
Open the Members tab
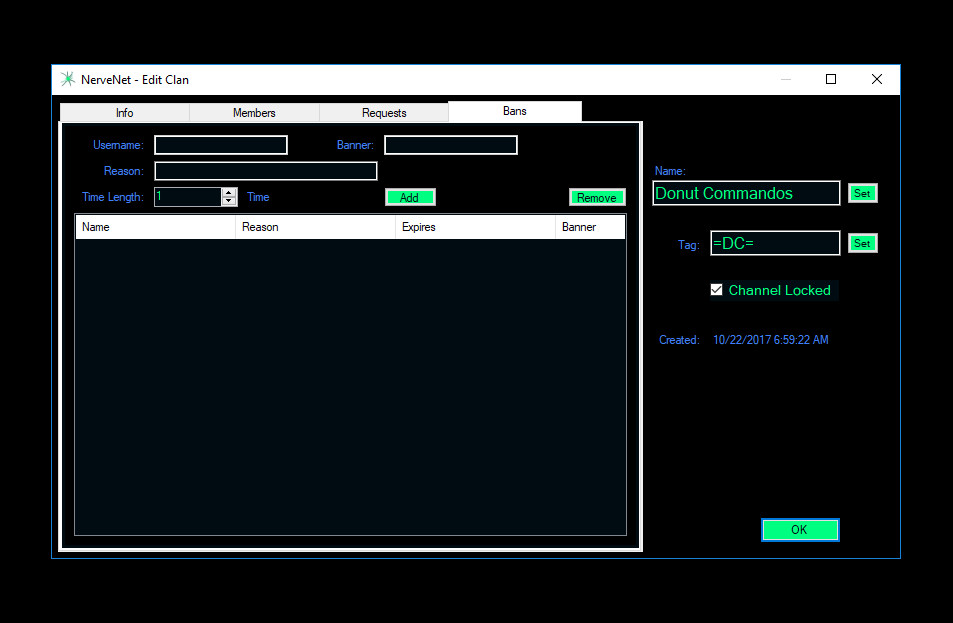[254, 113]
